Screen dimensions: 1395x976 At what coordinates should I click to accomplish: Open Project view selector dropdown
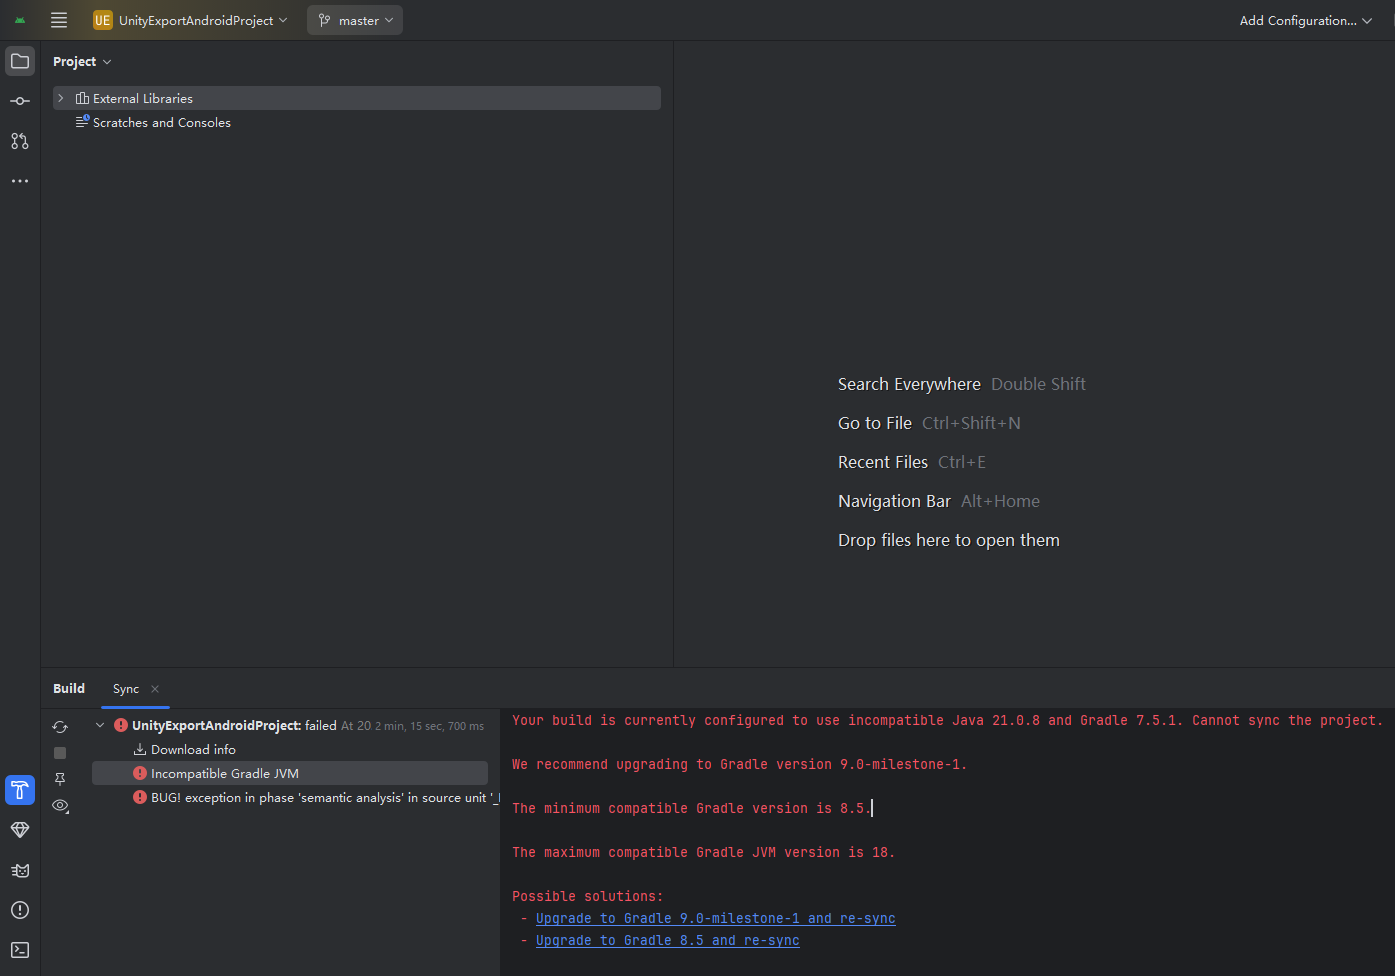82,61
